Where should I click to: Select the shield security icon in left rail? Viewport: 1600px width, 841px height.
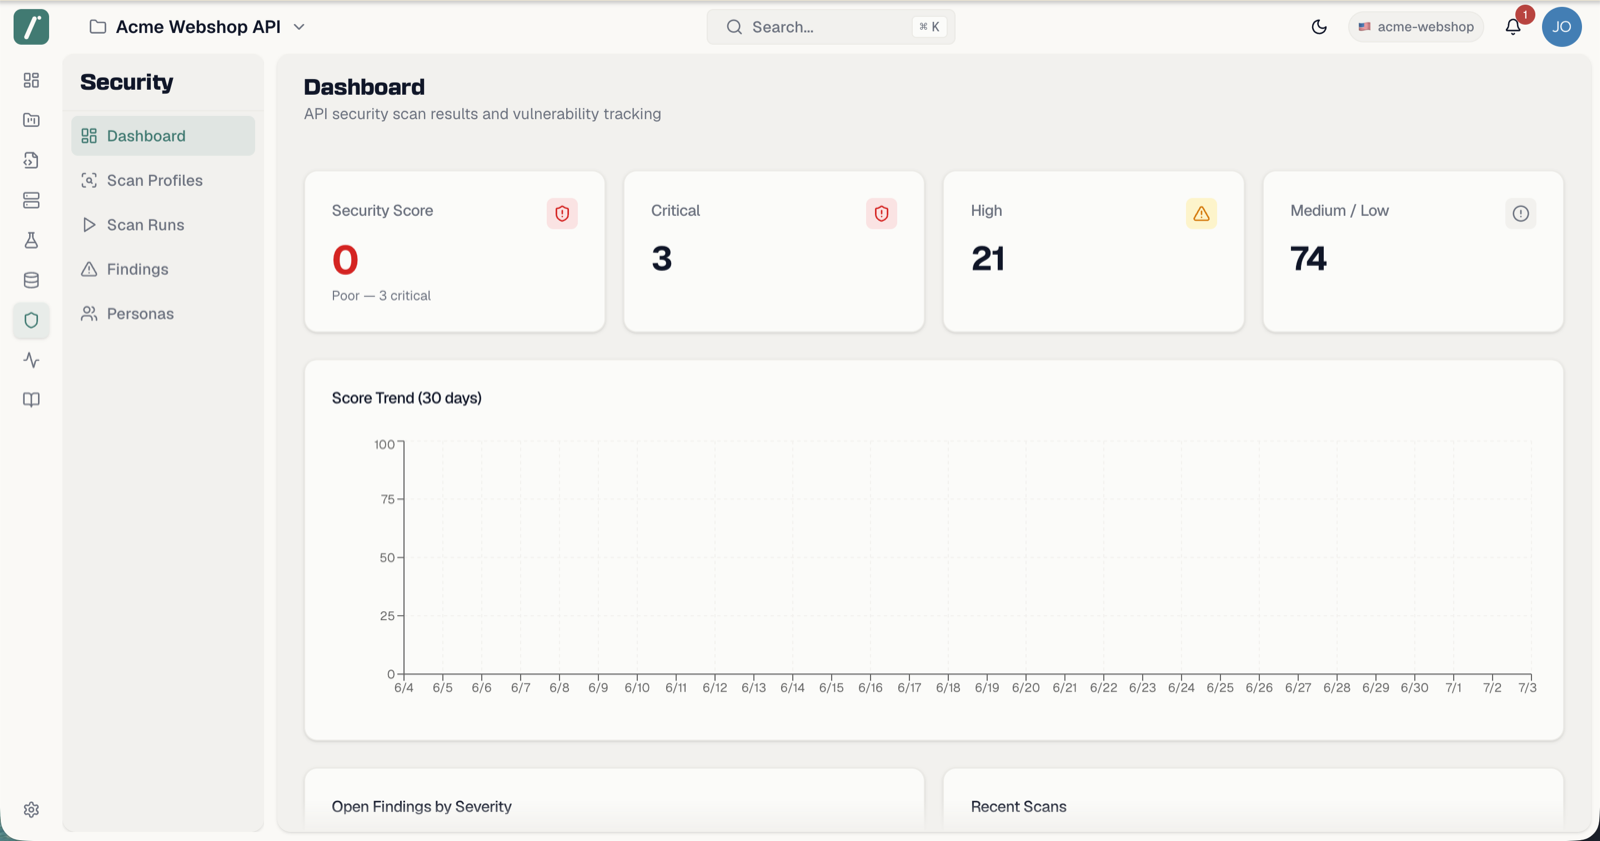(31, 320)
